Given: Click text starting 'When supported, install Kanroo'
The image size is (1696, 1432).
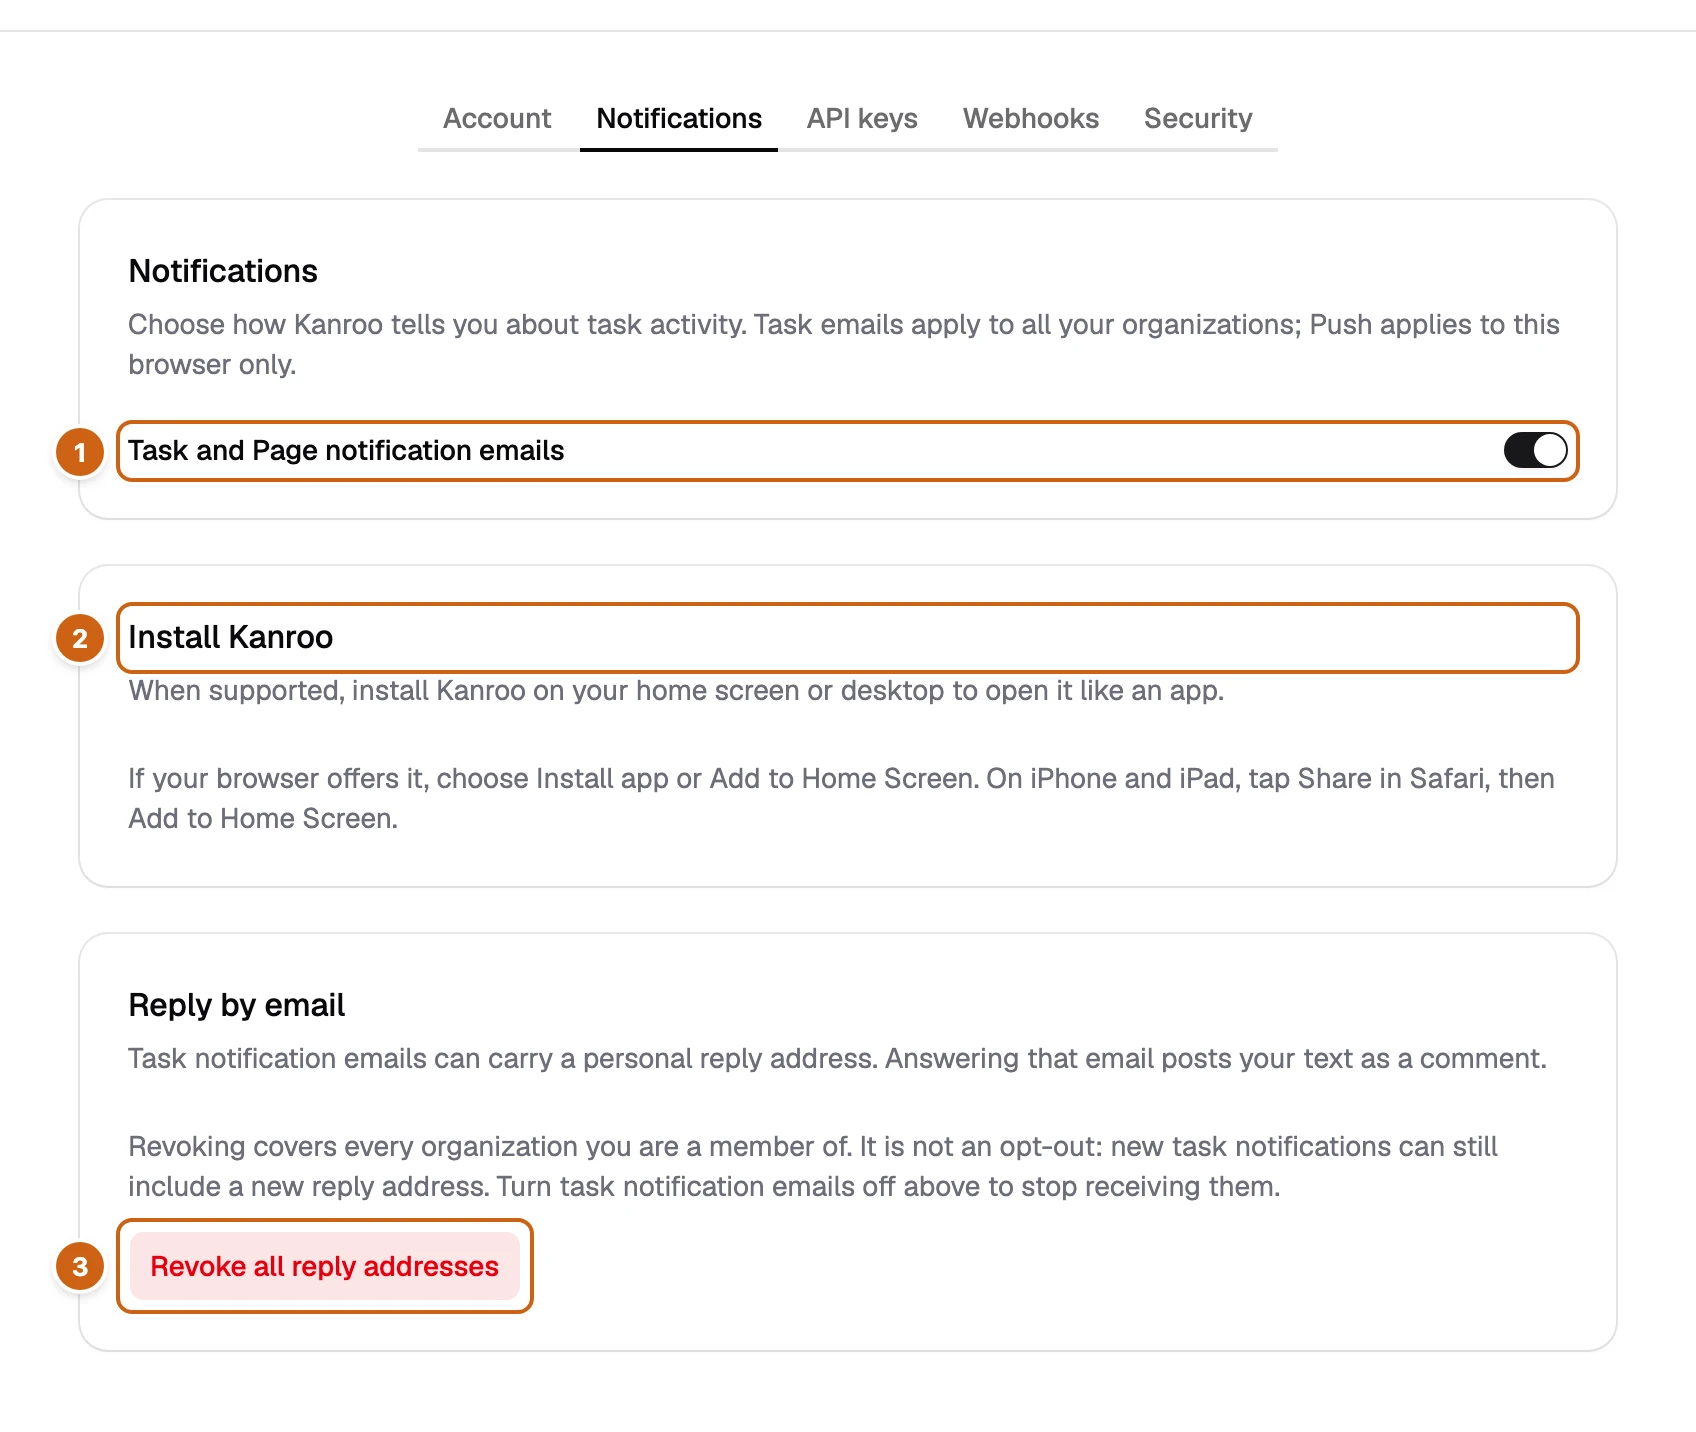Looking at the screenshot, I should click(x=676, y=691).
